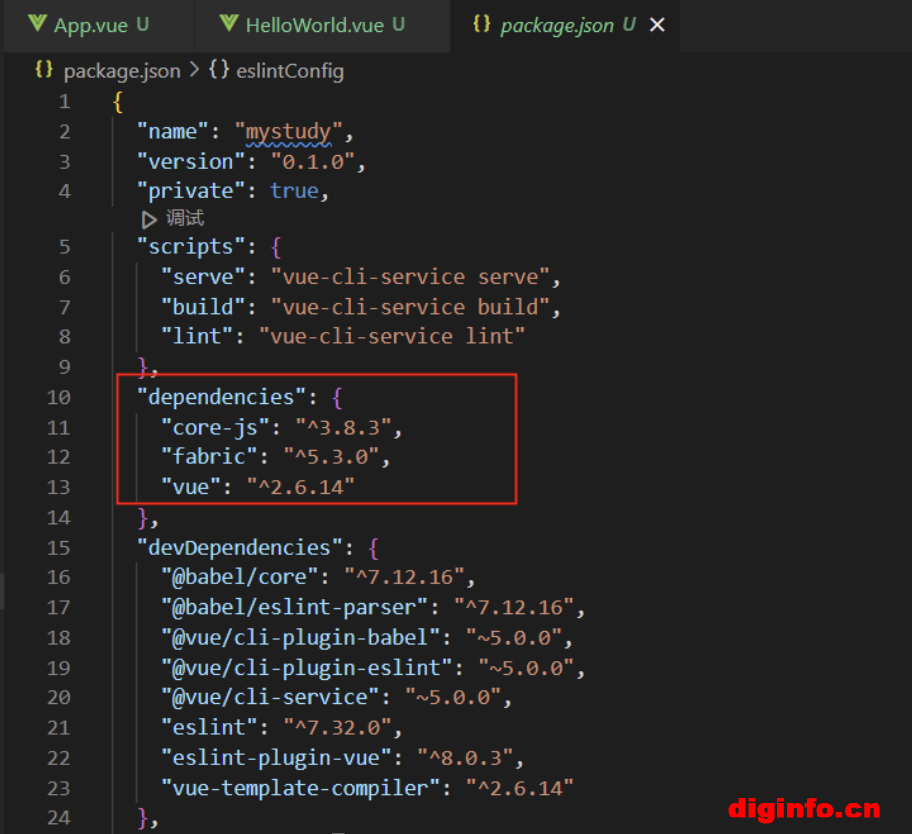Click the "dependencies" key

222,397
